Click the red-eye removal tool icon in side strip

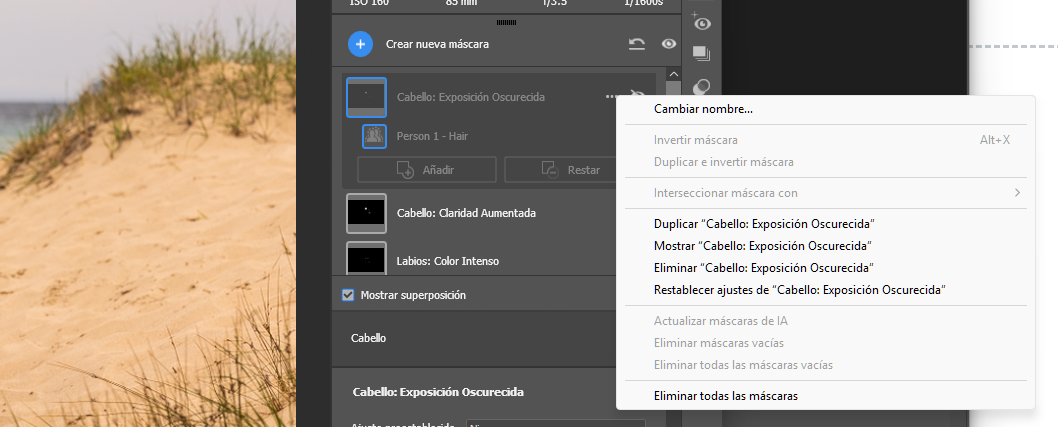click(701, 22)
